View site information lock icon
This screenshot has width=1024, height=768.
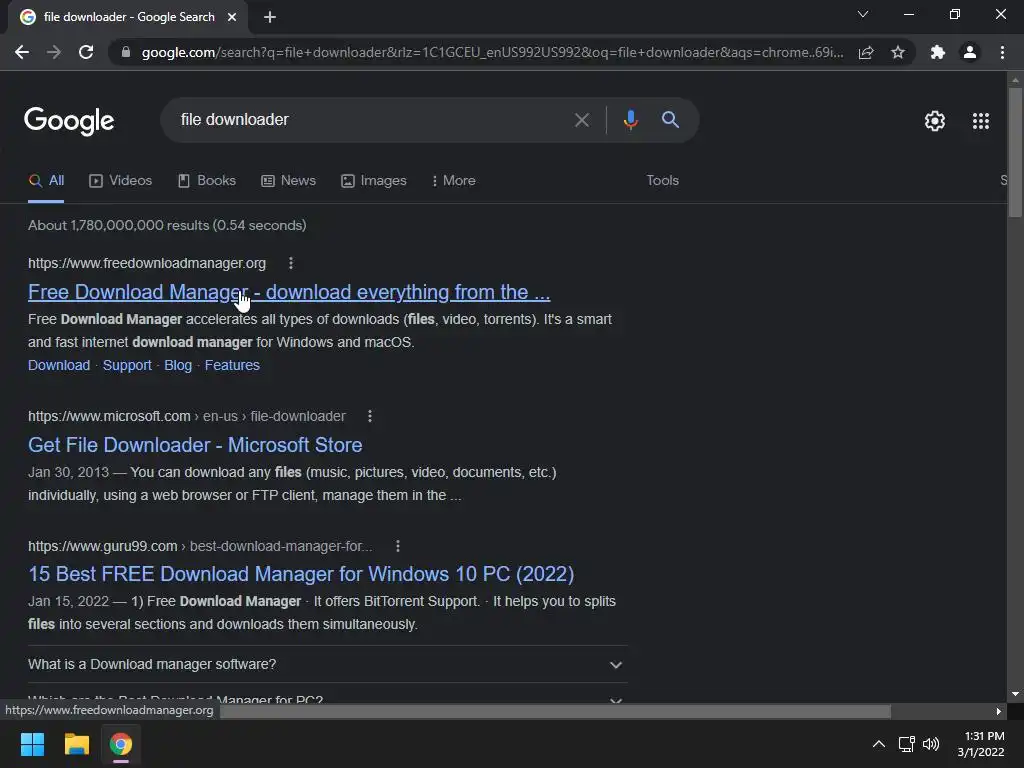pos(125,52)
